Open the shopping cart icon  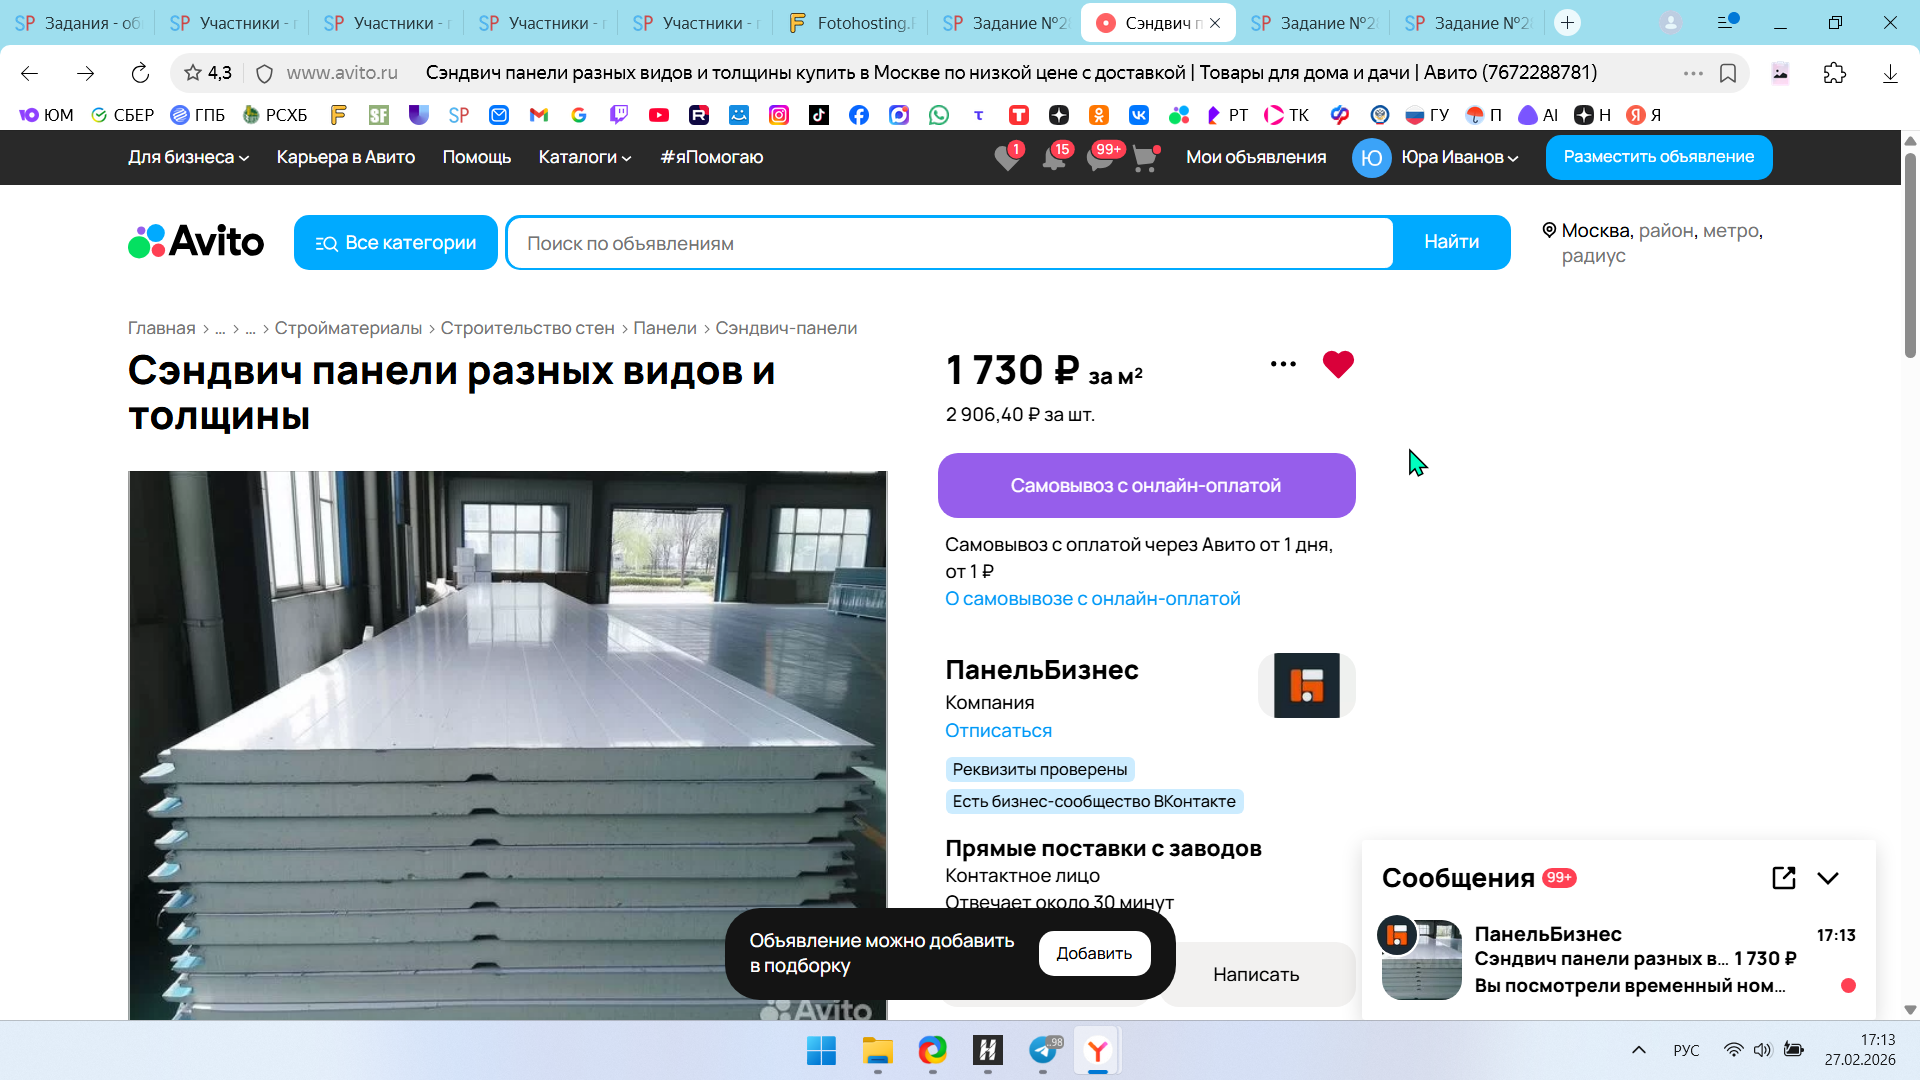click(1145, 158)
